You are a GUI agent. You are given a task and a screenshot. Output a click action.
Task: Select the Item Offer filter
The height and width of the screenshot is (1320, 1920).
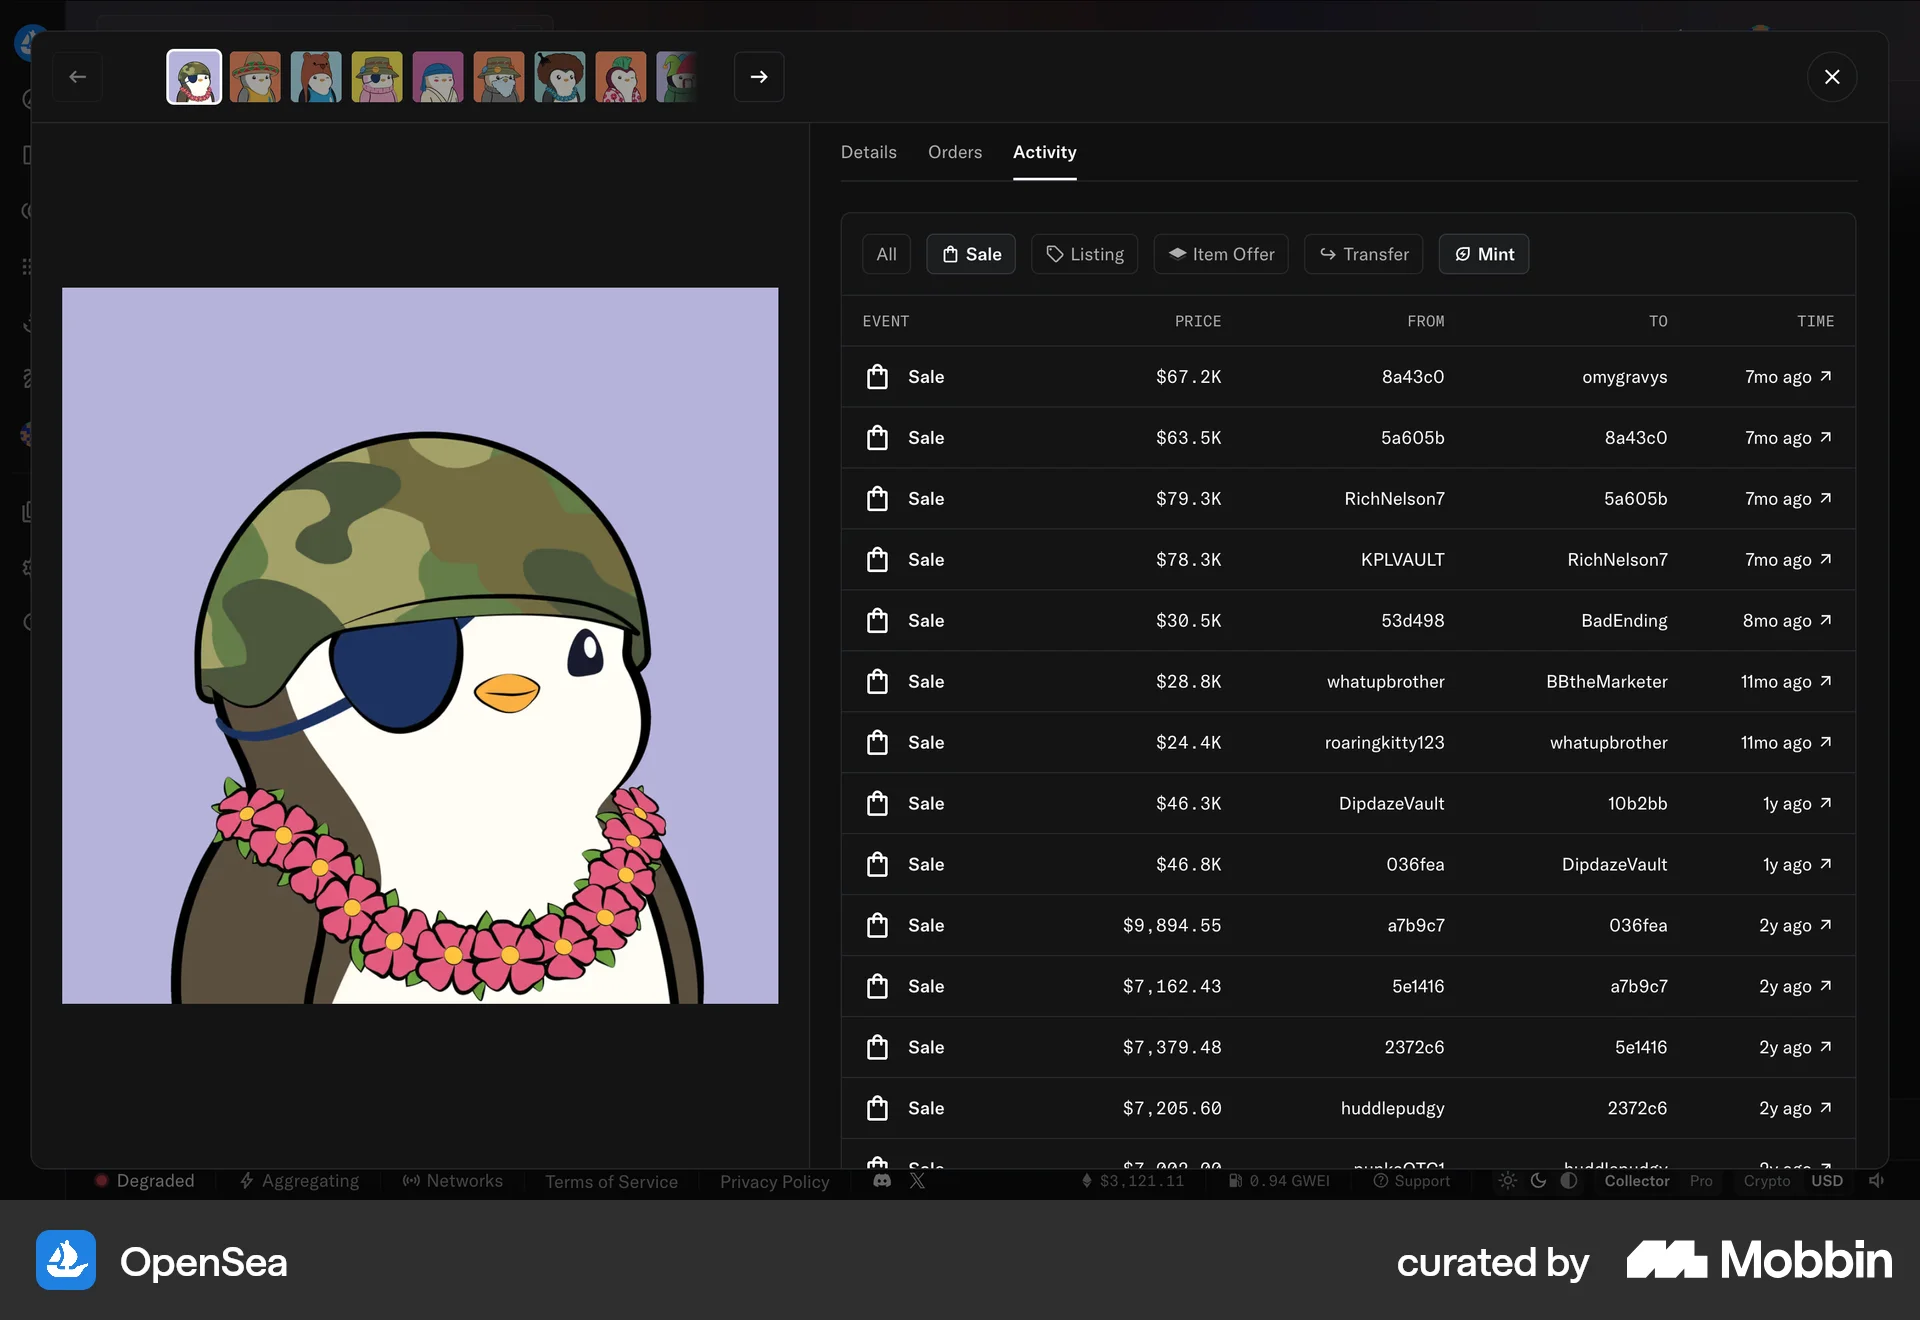[x=1220, y=254]
